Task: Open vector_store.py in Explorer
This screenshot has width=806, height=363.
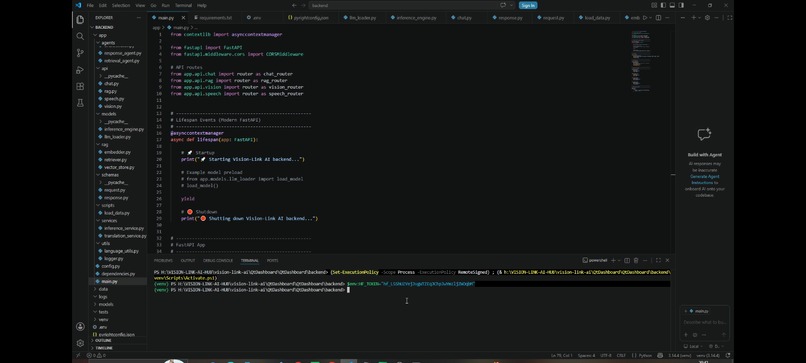Action: (x=119, y=167)
